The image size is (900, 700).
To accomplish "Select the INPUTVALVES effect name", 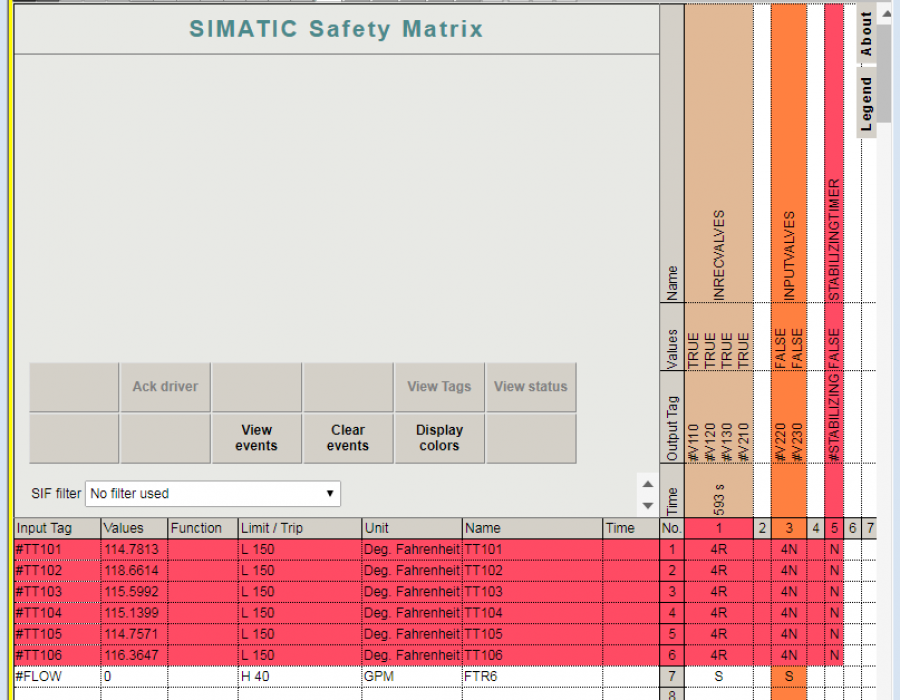I will (789, 256).
